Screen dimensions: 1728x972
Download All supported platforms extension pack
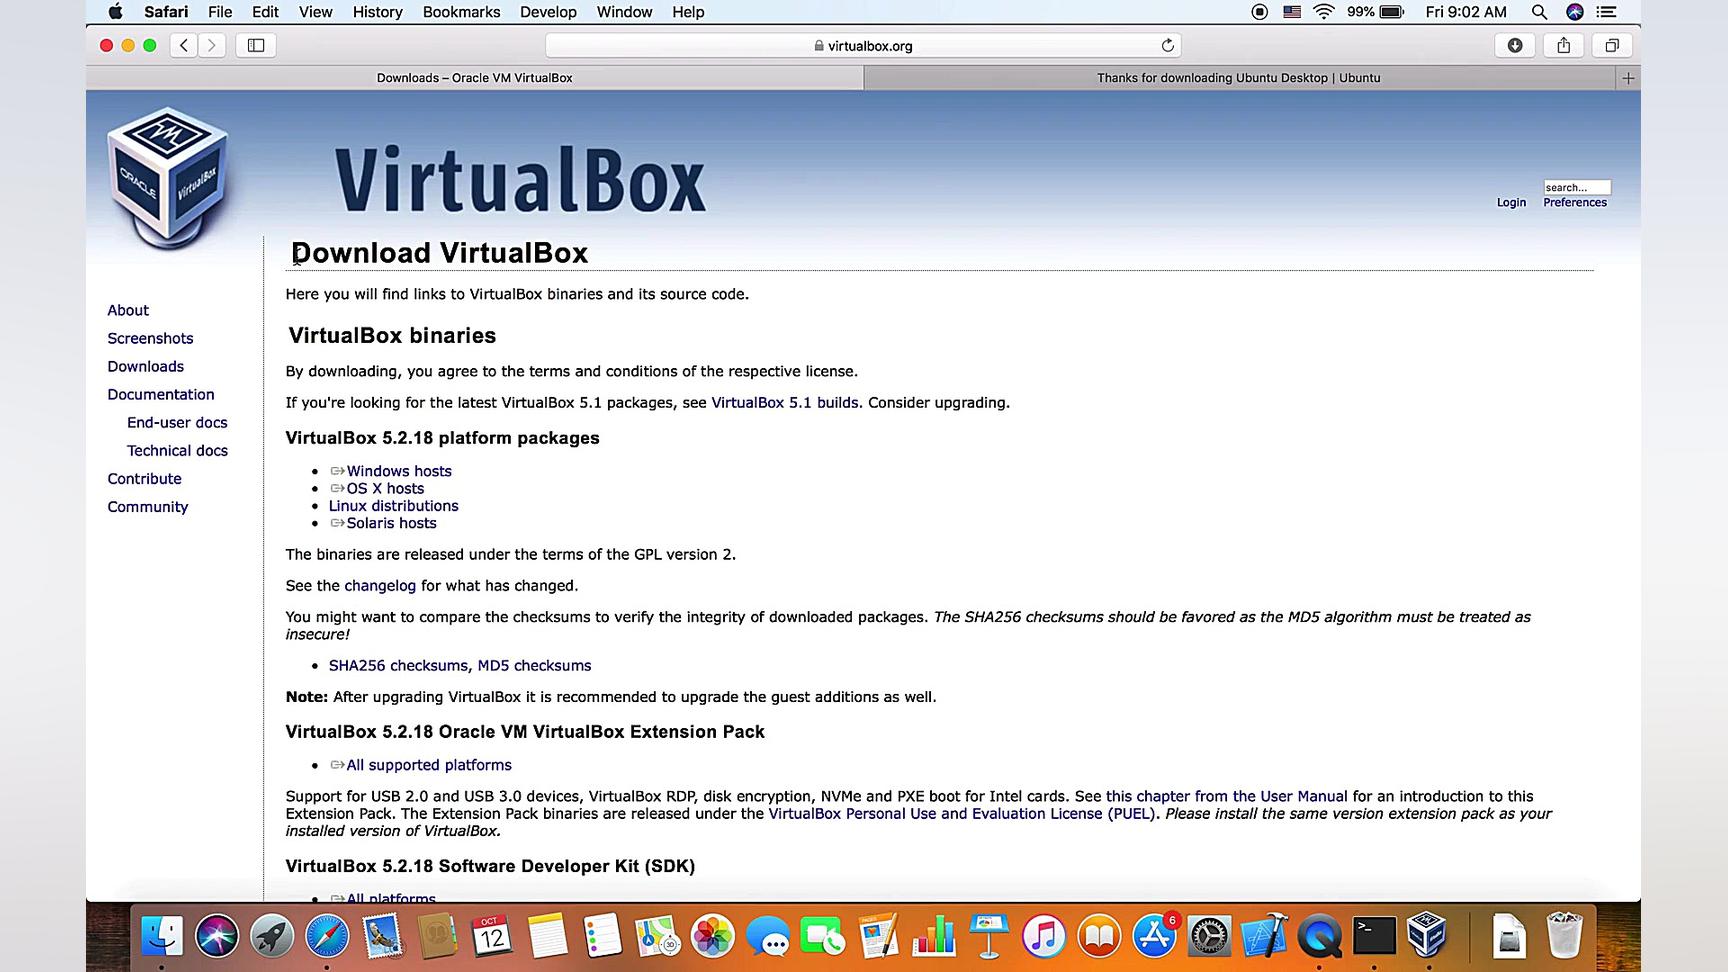pyautogui.click(x=429, y=765)
